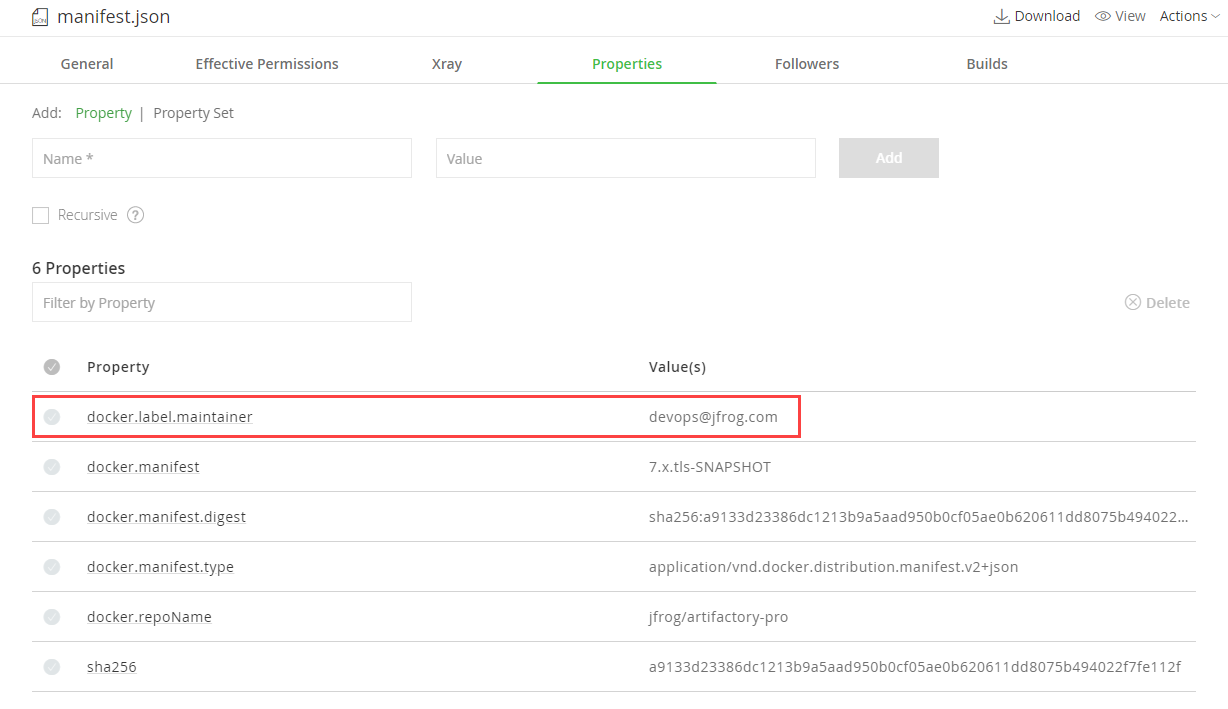Open the Actions dropdown menu
Viewport: 1228px width, 709px height.
point(1188,16)
